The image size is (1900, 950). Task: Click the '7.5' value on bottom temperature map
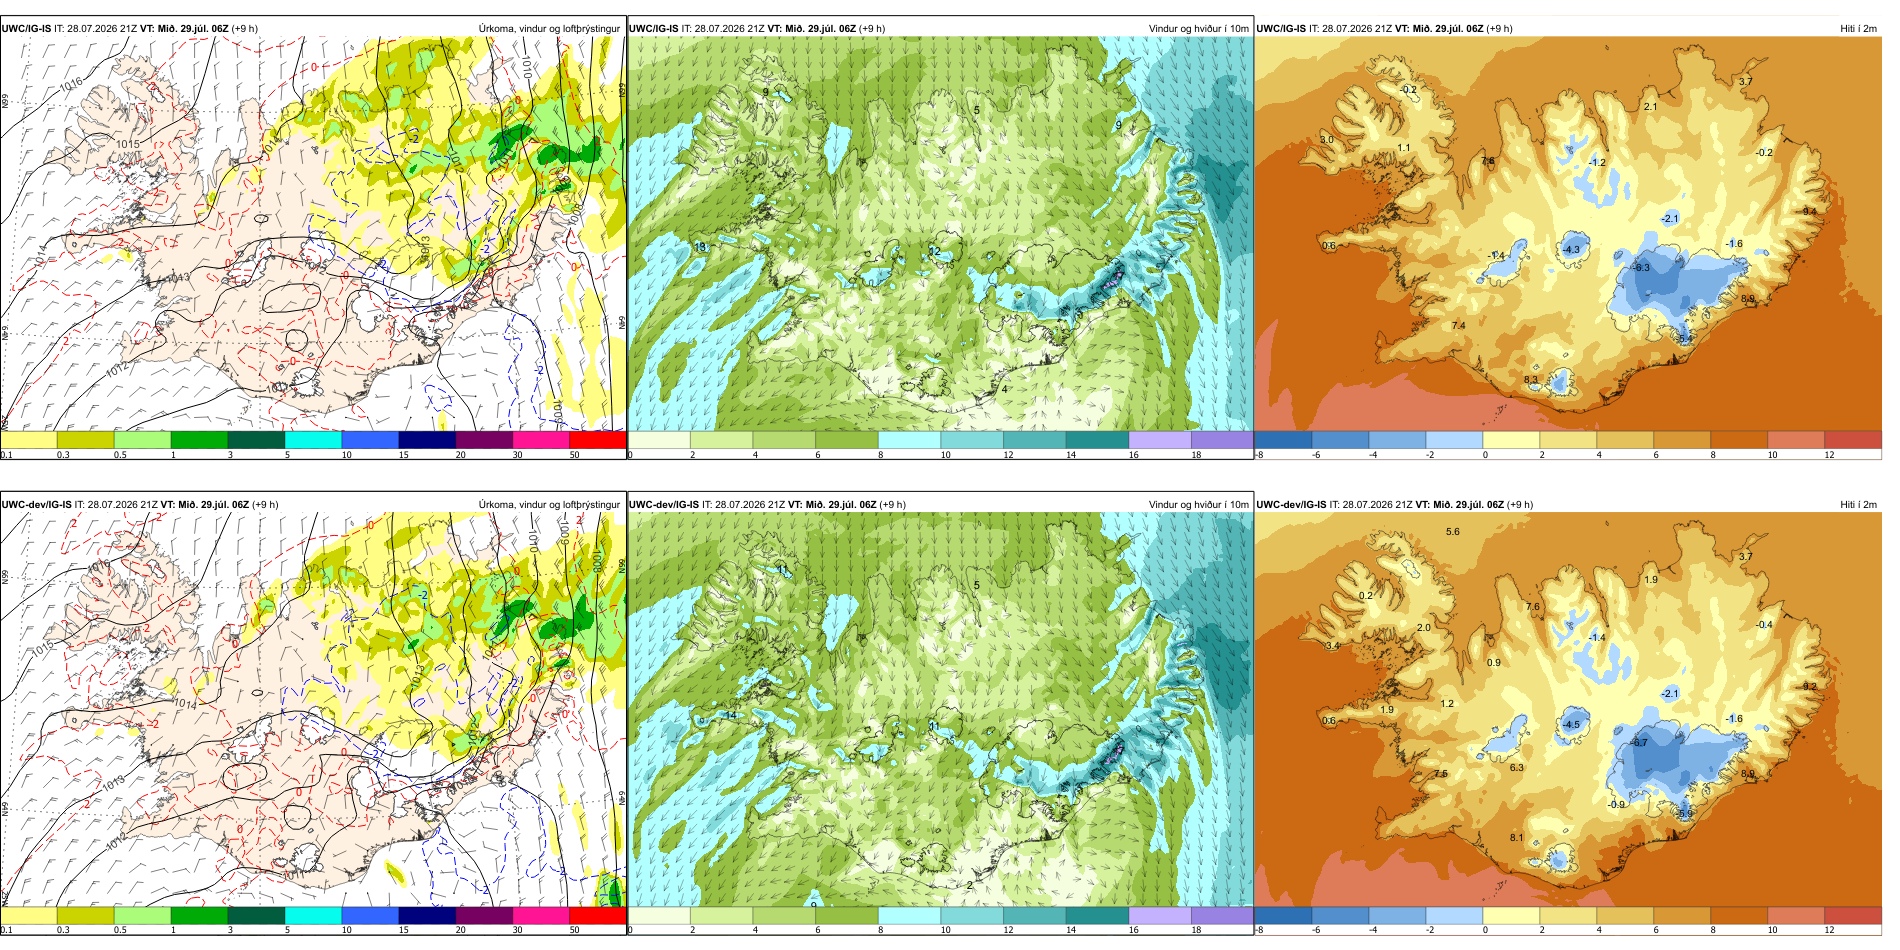click(x=1441, y=774)
